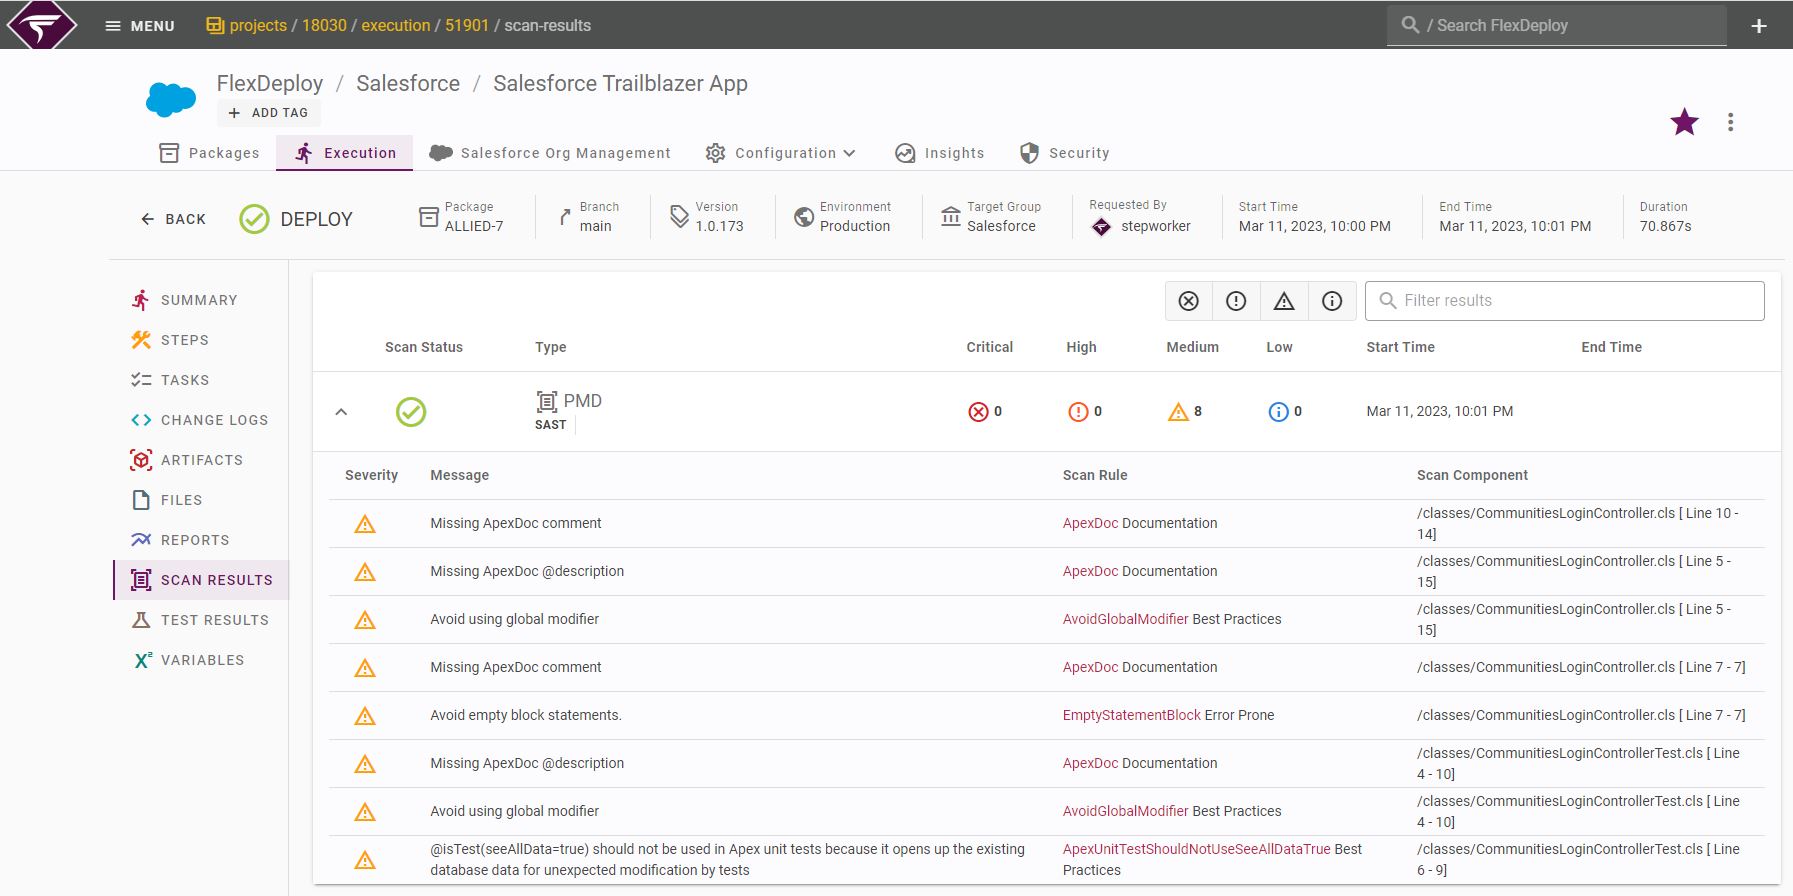The height and width of the screenshot is (896, 1793).
Task: Open breadcrumb 51901 link
Action: pyautogui.click(x=467, y=25)
